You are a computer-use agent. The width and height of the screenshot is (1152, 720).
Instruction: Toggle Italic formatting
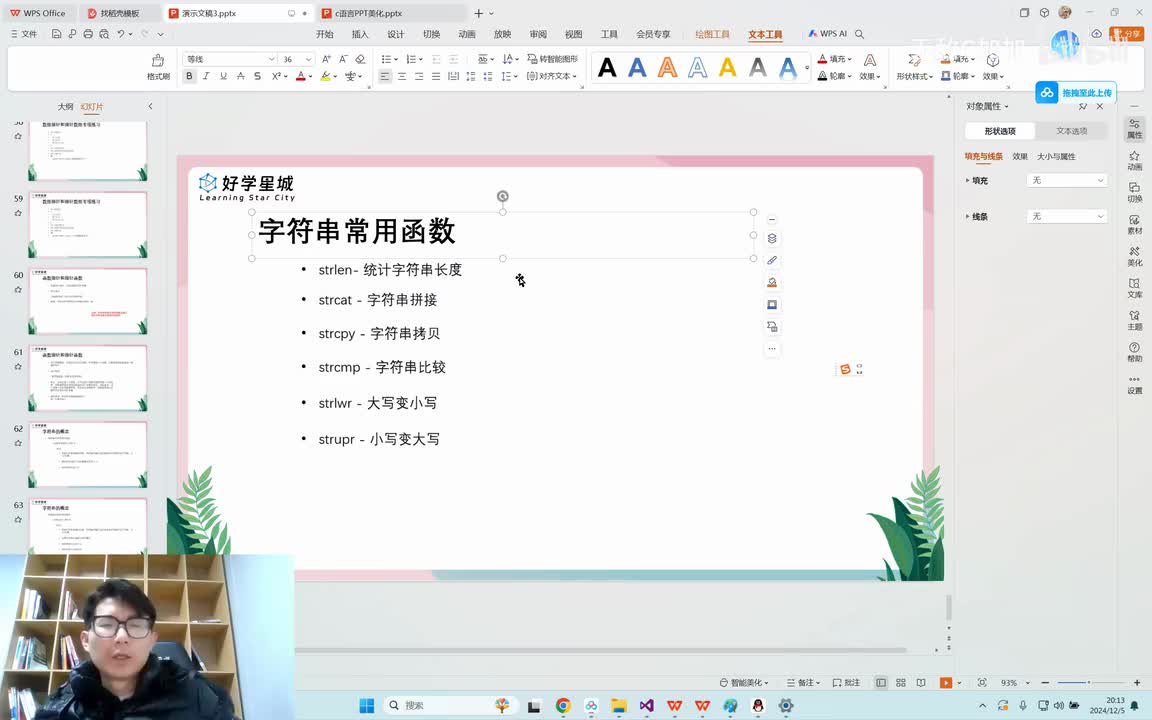tap(206, 76)
